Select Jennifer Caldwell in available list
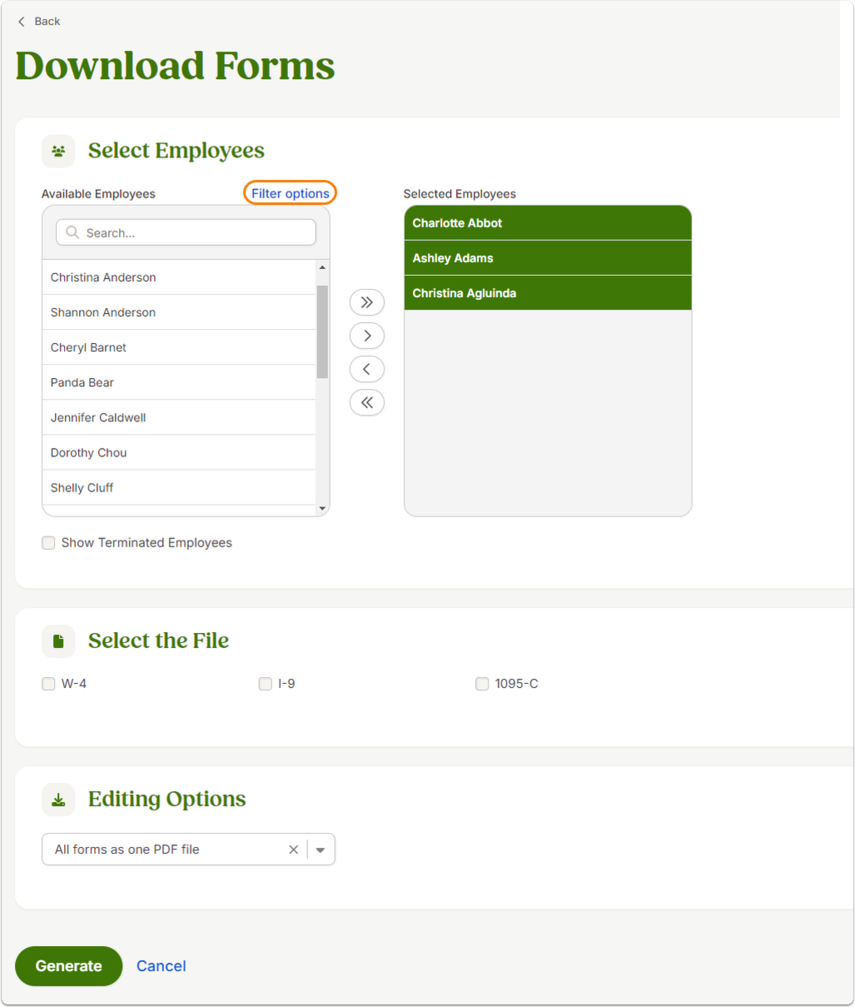Image resolution: width=855 pixels, height=1007 pixels. 179,417
